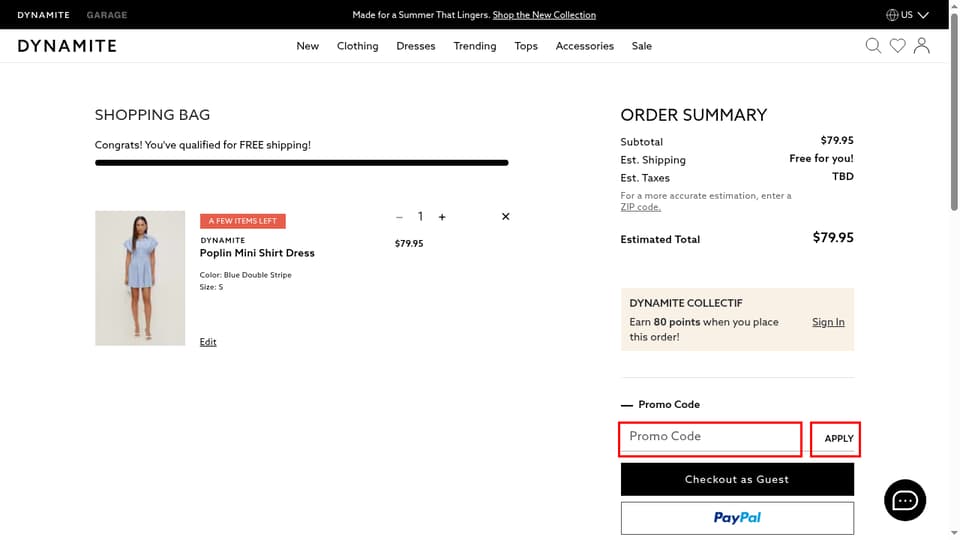Decrease item quantity with minus button
The image size is (960, 540).
coord(399,217)
